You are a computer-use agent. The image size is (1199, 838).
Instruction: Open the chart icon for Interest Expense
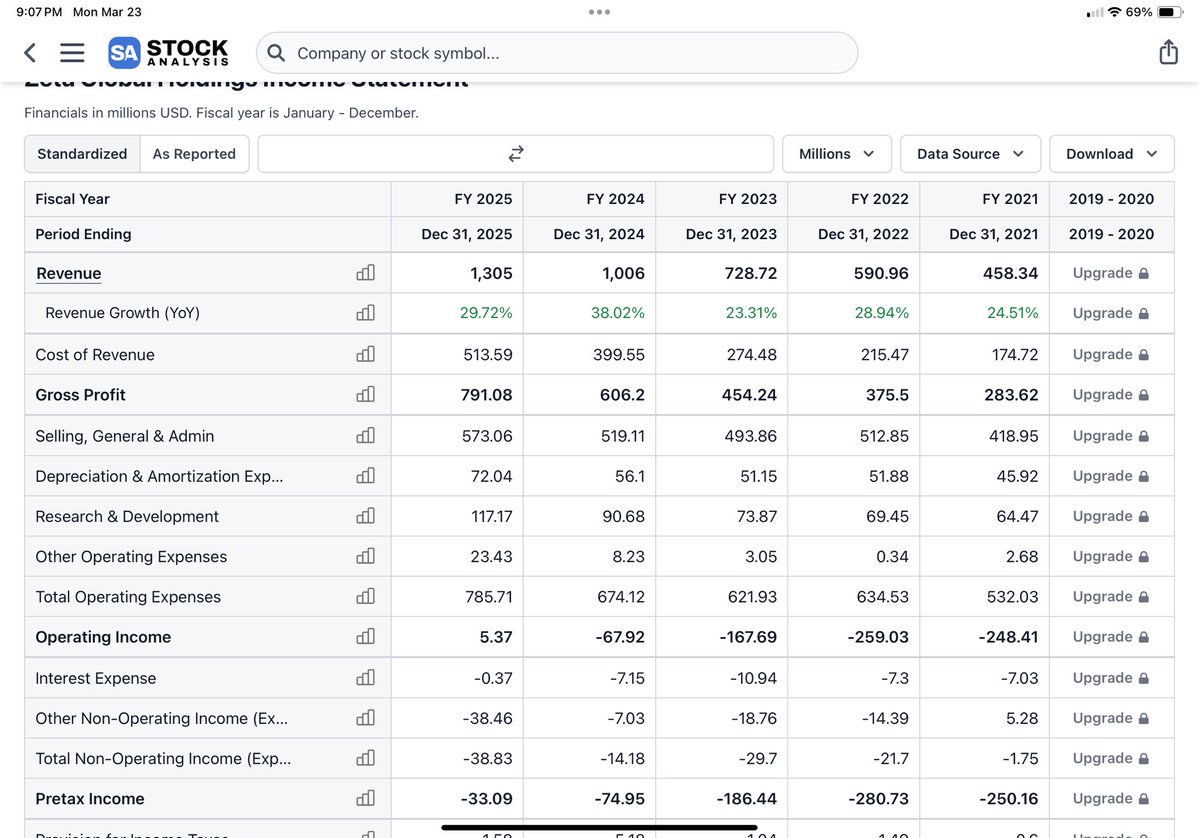pos(366,677)
